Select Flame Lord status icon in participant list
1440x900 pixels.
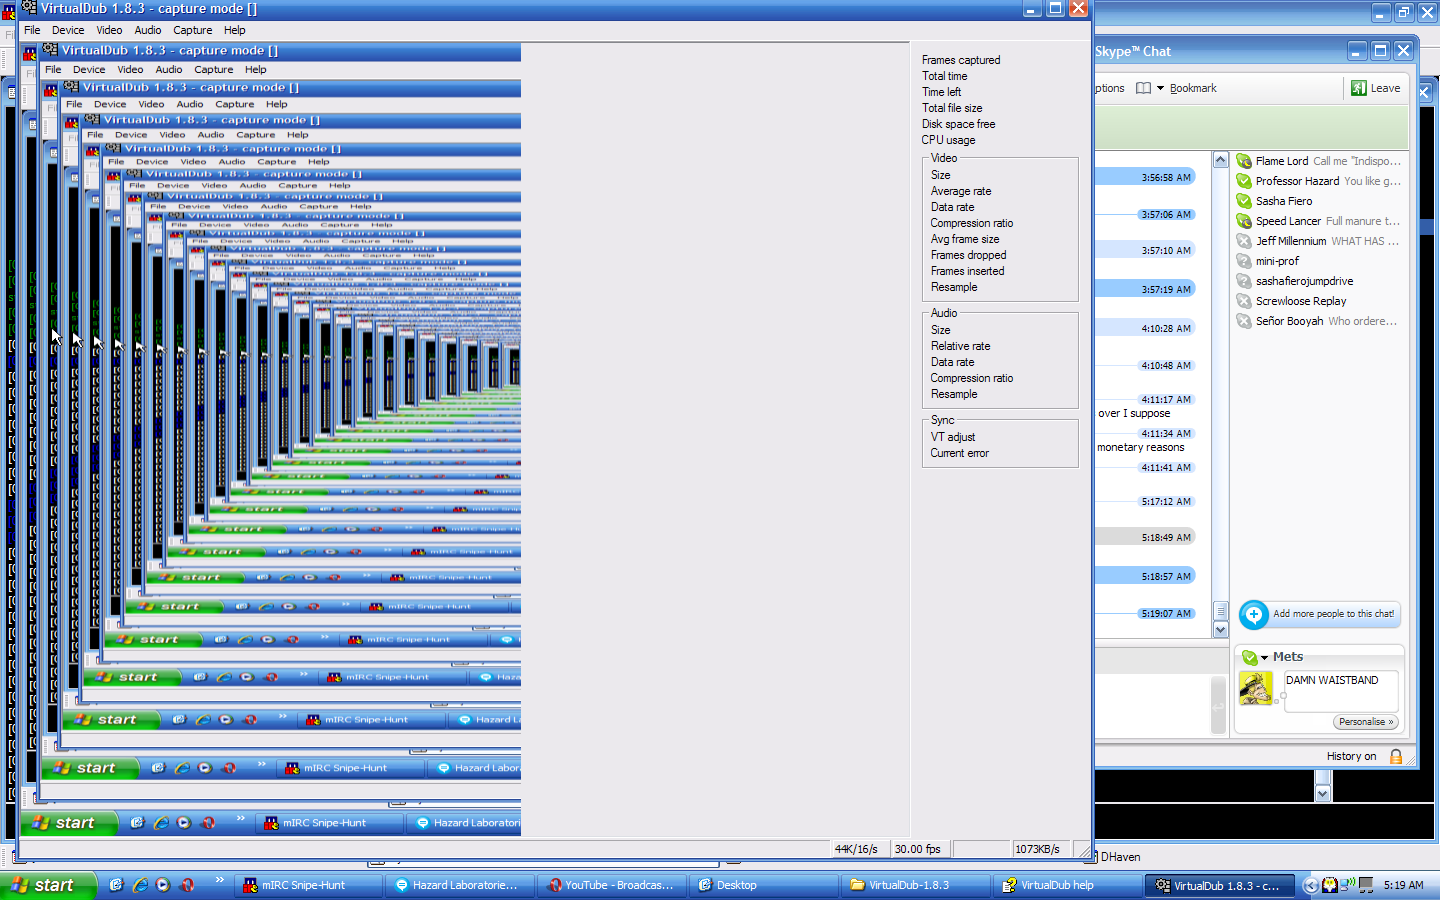coord(1244,161)
